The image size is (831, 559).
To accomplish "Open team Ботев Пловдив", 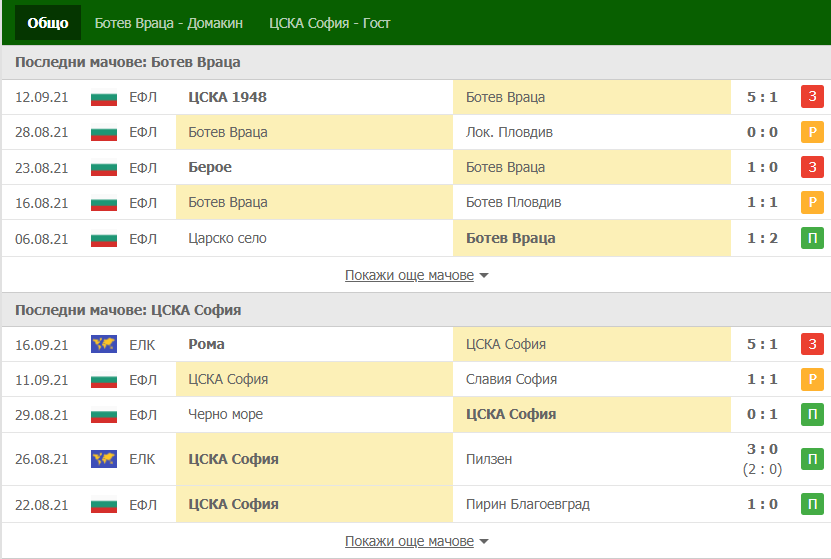I will 514,202.
